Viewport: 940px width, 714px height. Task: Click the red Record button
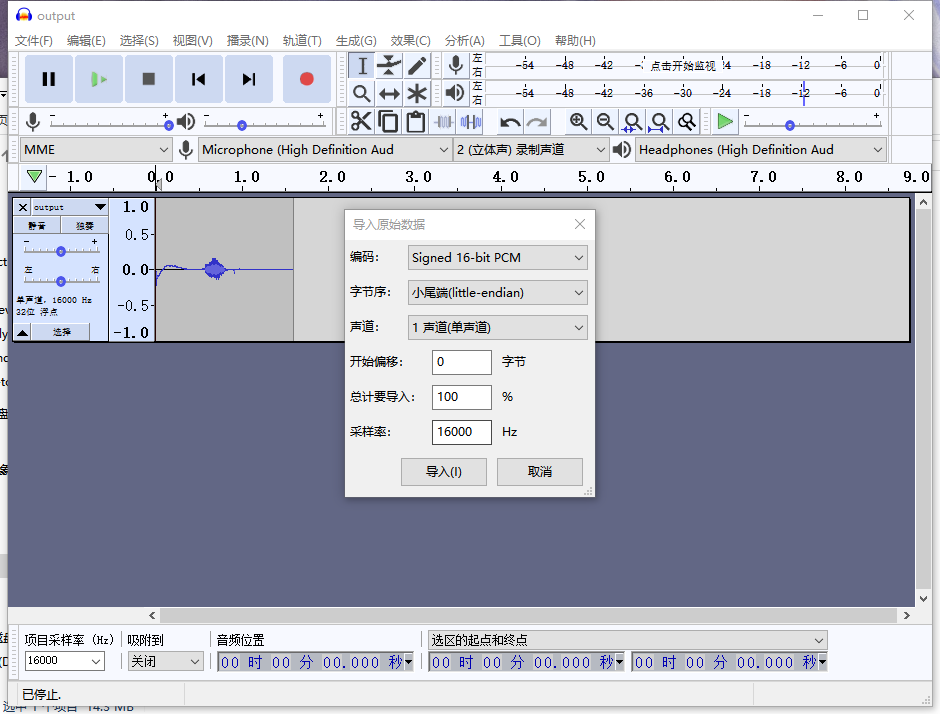click(306, 79)
